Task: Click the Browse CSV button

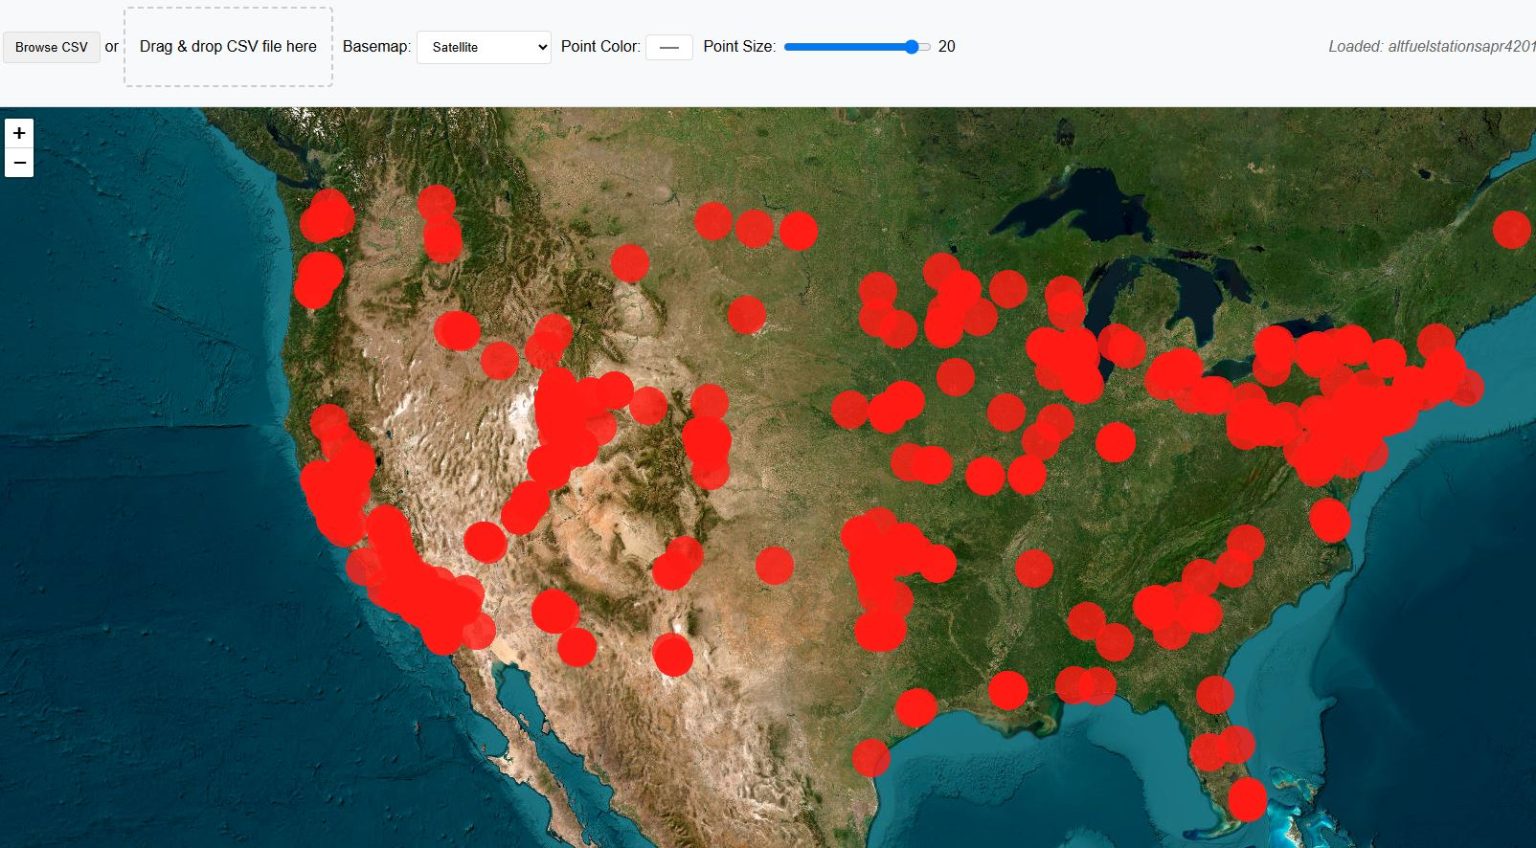Action: 52,46
